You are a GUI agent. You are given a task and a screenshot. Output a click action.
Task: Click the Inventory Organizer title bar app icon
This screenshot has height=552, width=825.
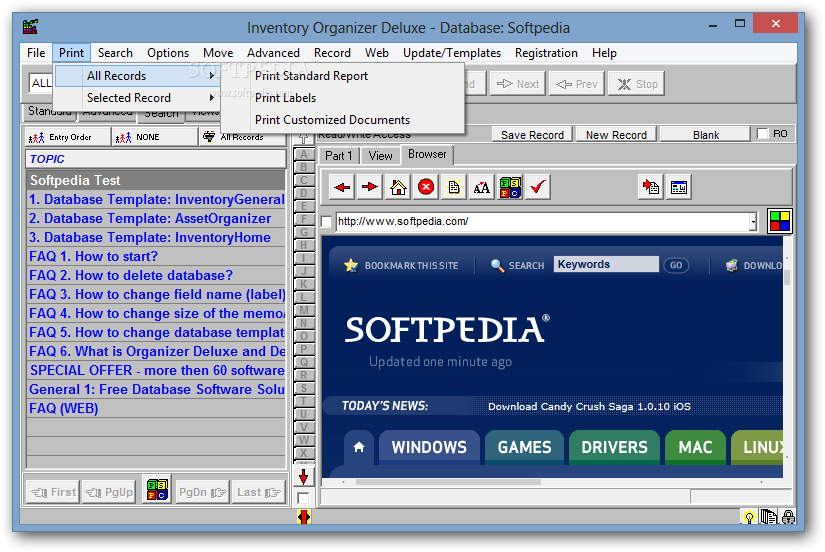31,26
